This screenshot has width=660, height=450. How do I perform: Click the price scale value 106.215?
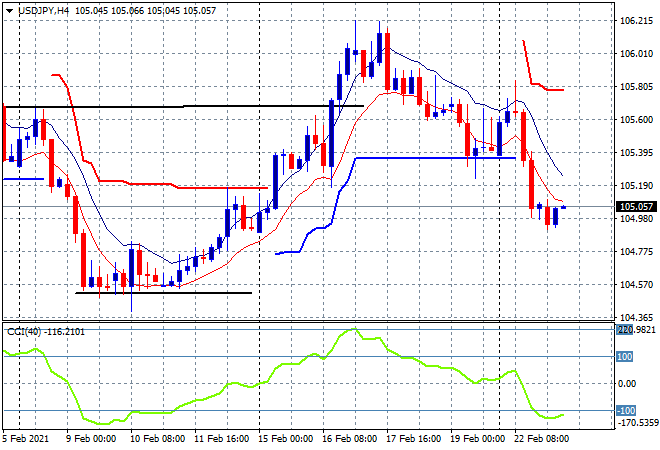pyautogui.click(x=636, y=21)
